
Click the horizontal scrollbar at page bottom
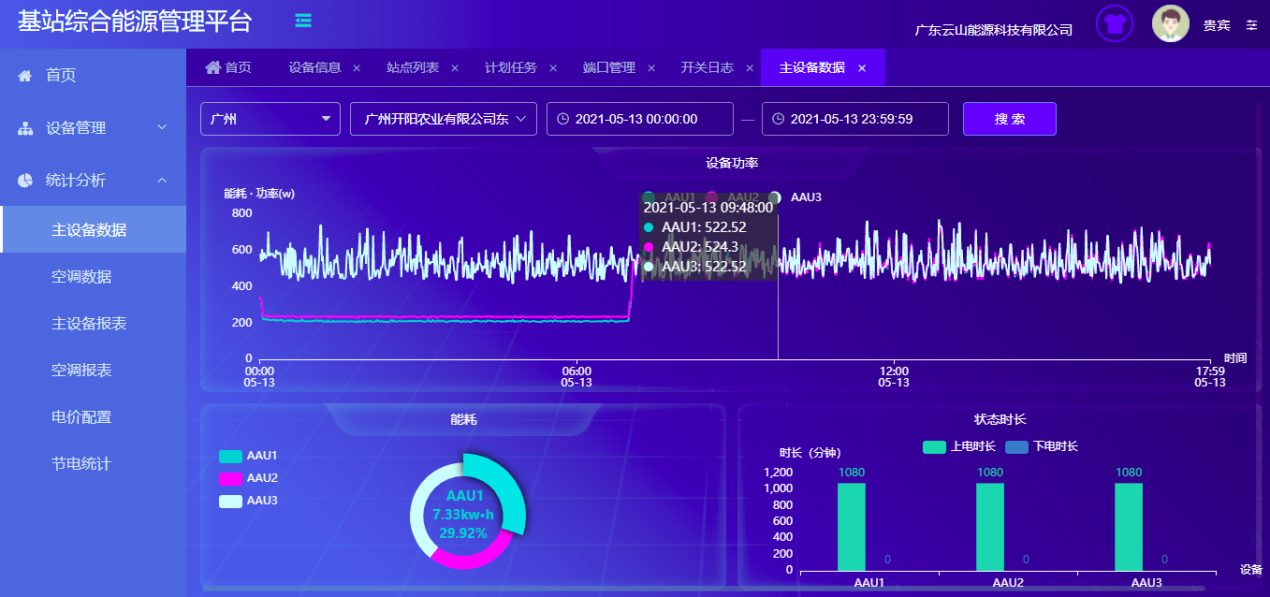pos(703,590)
